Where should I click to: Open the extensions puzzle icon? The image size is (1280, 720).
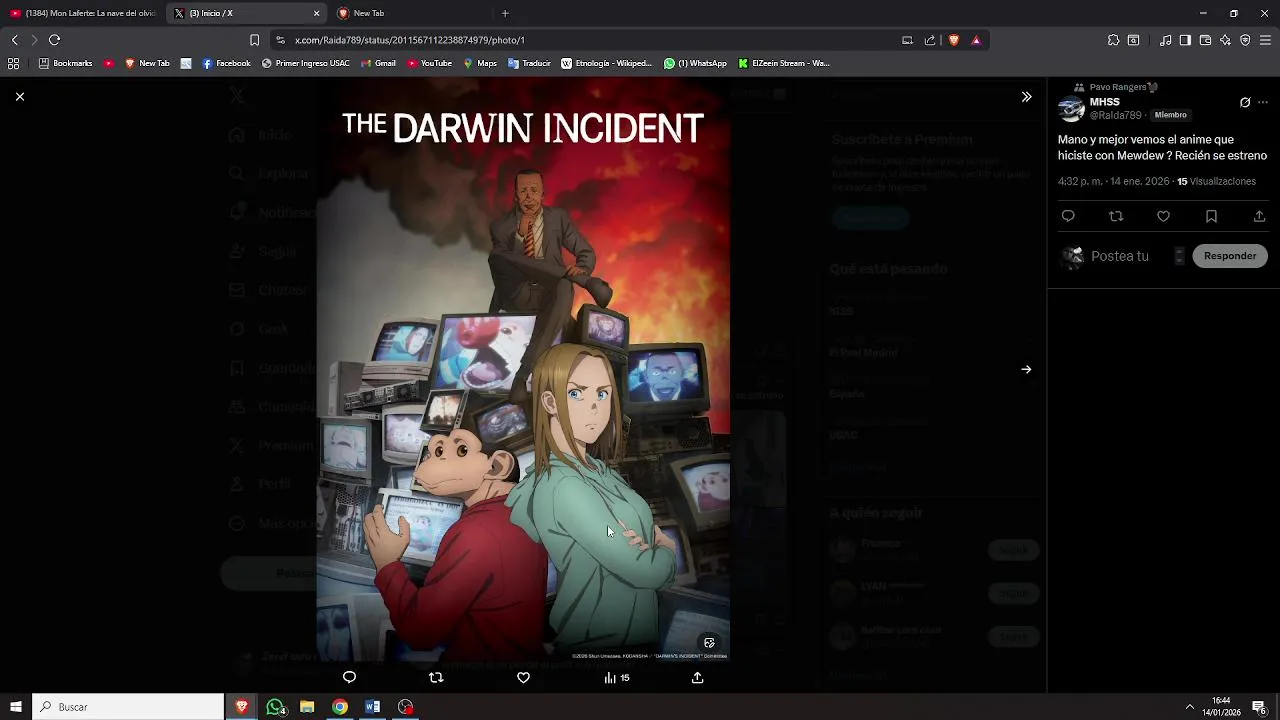(x=1113, y=40)
